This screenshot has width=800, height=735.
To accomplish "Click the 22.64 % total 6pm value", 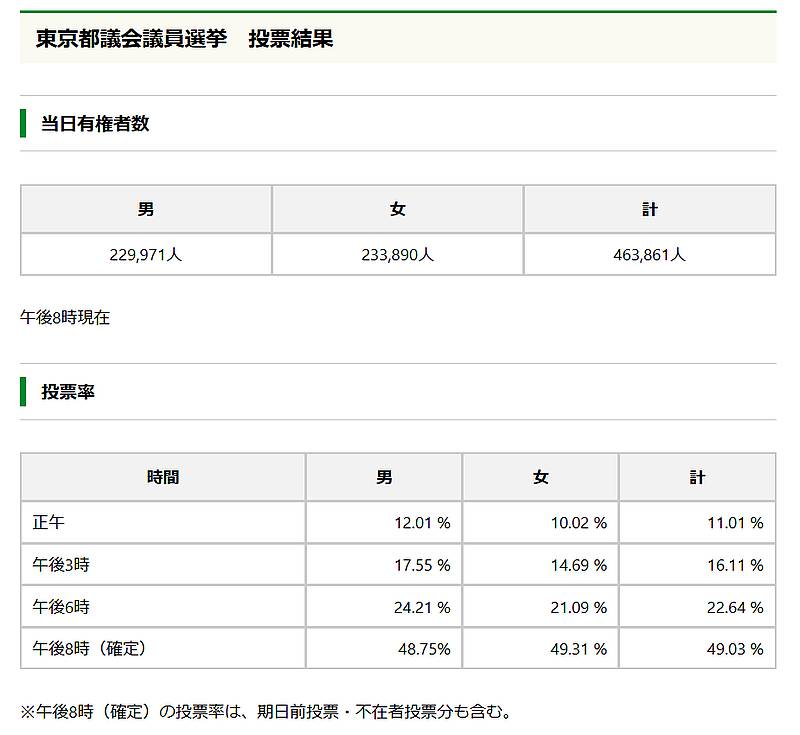I will point(735,607).
